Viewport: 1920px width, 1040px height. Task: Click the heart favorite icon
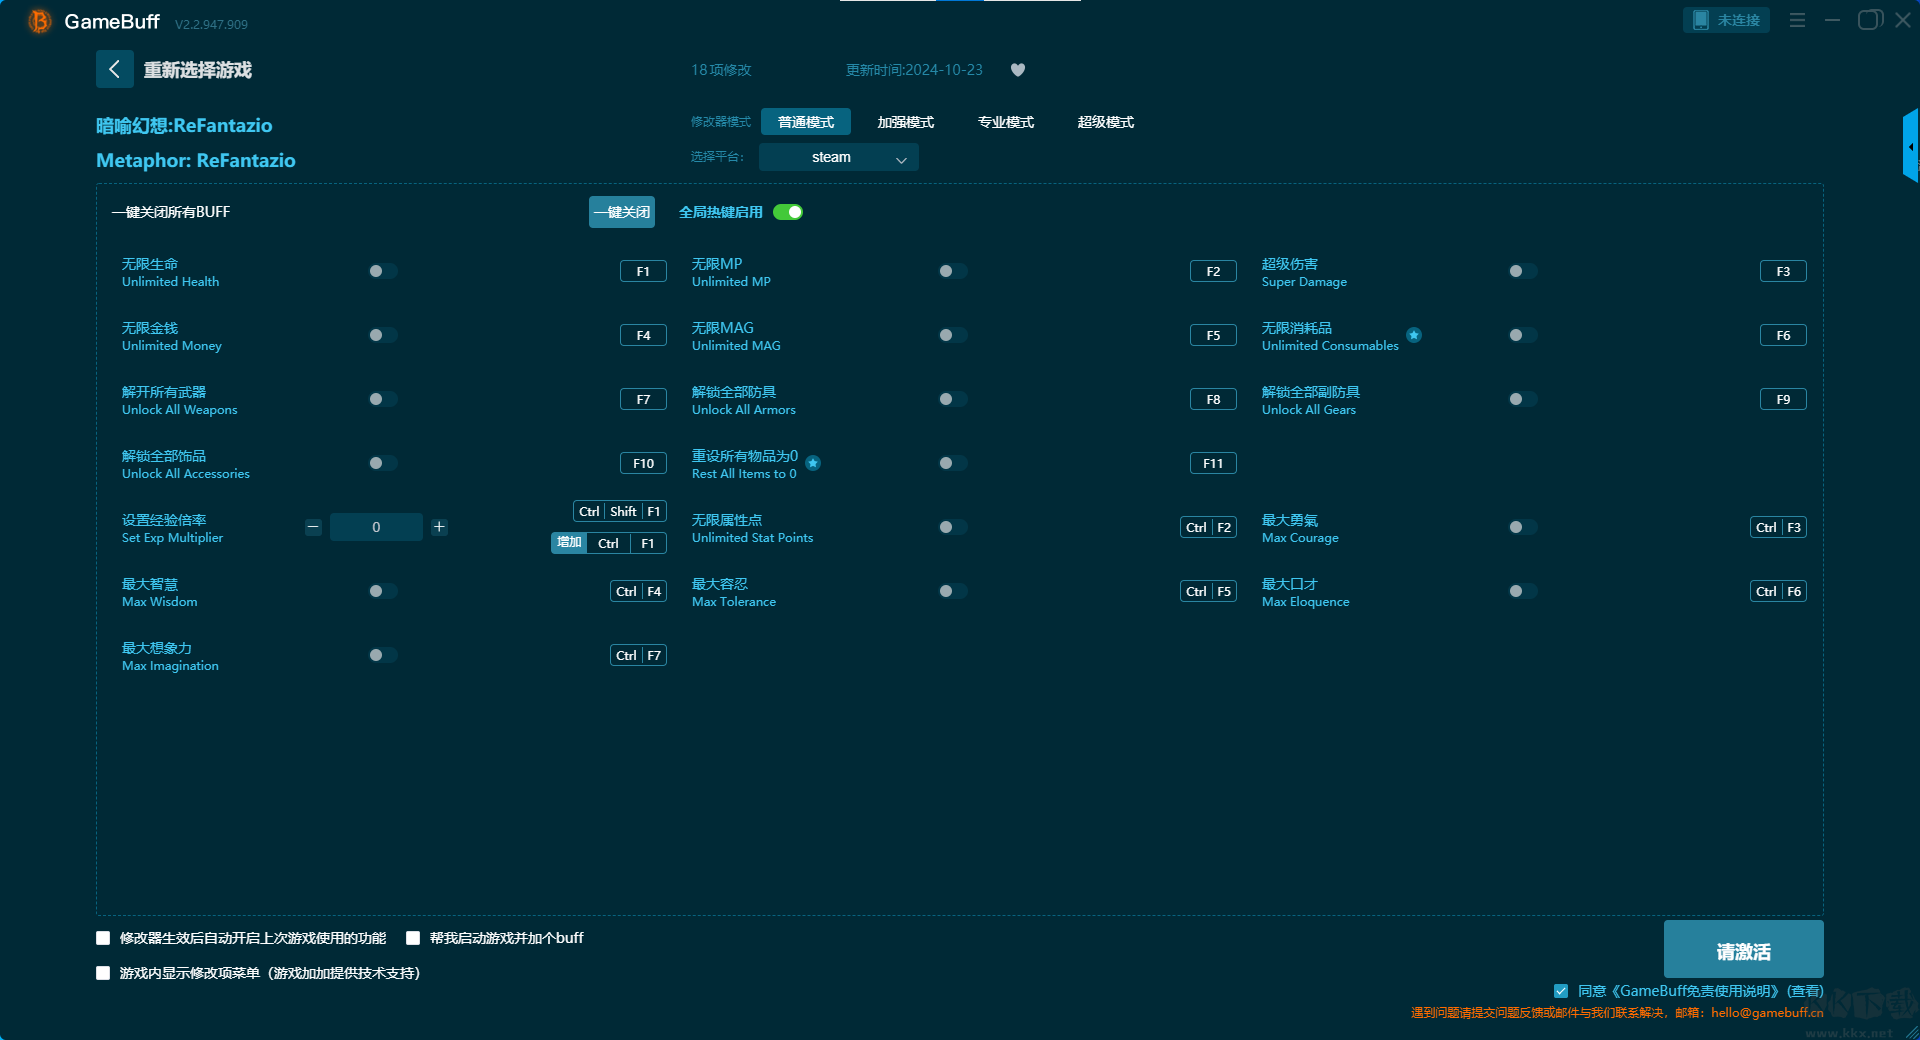(1018, 70)
